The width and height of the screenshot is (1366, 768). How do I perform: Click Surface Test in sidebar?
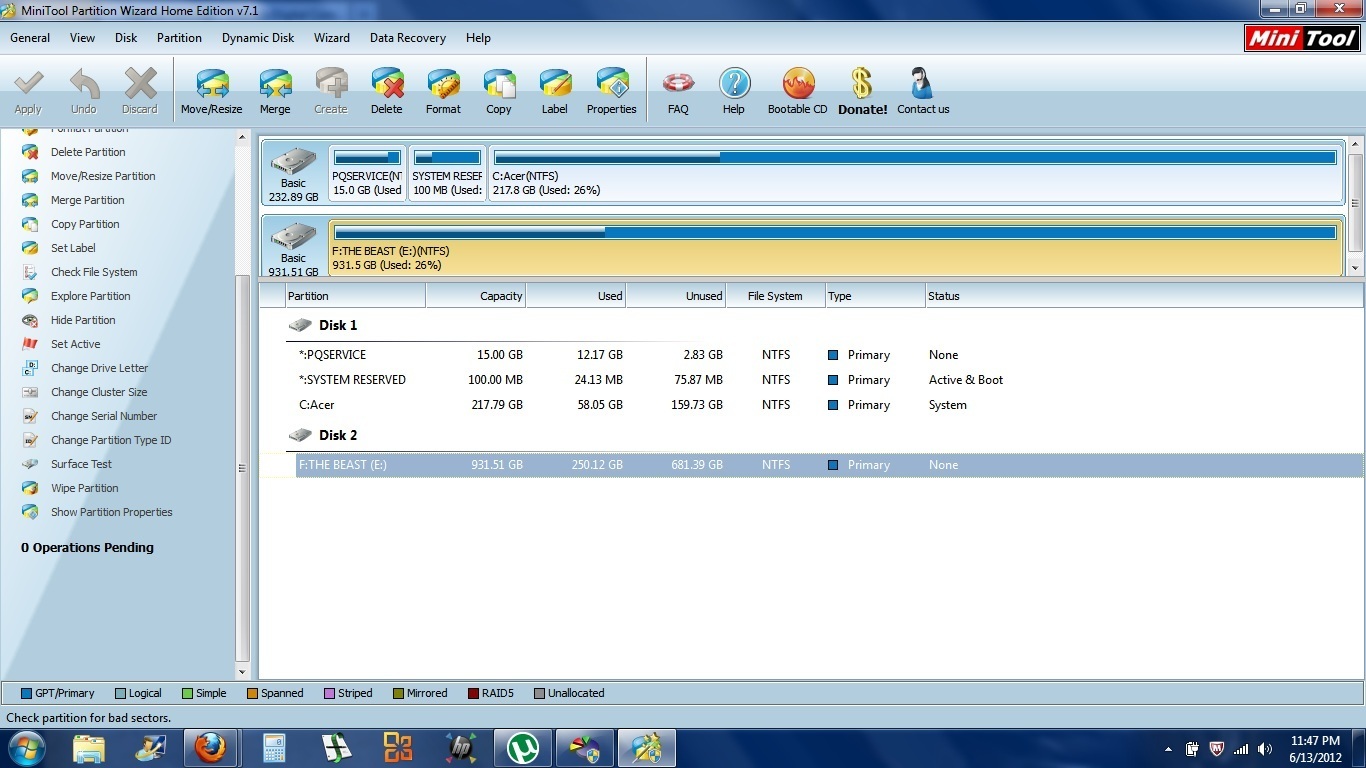81,464
